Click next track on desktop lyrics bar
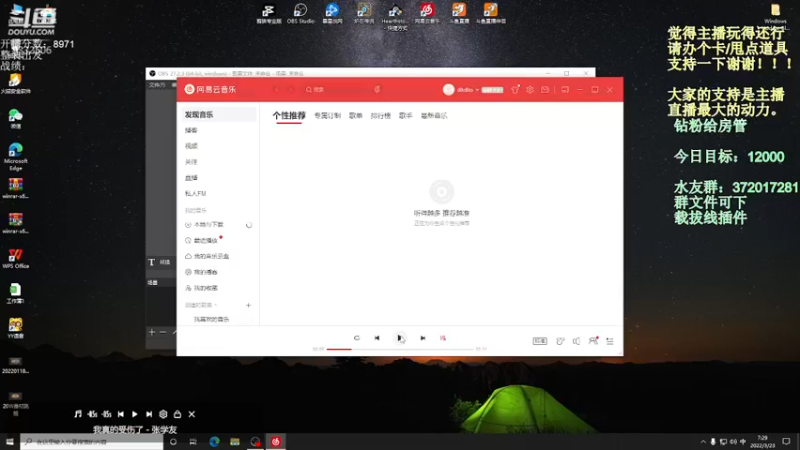This screenshot has width=800, height=450. (149, 414)
